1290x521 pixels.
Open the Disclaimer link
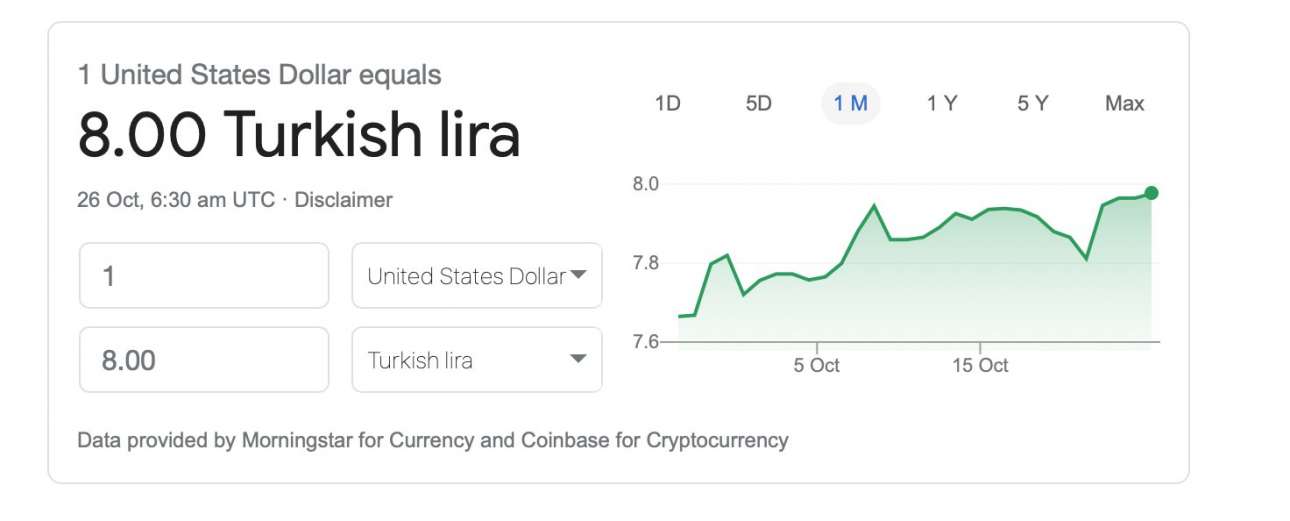coord(343,200)
